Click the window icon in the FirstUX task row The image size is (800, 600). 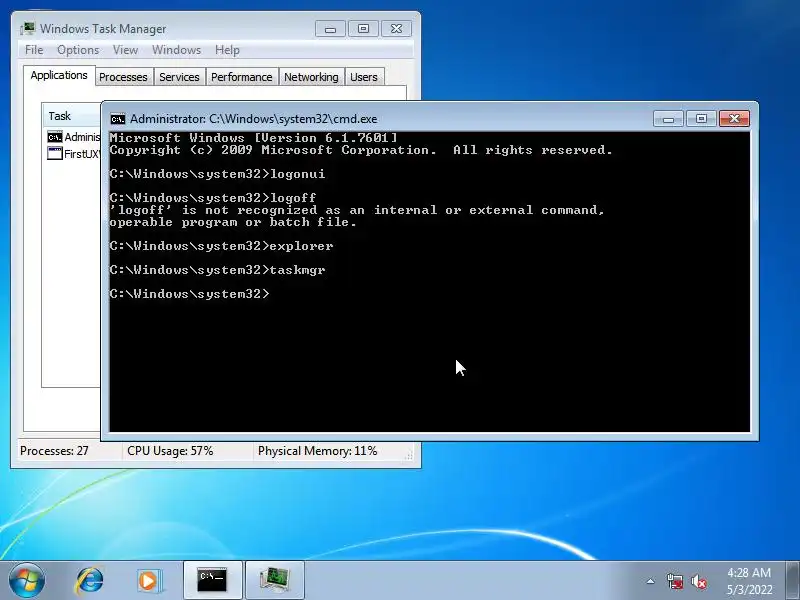click(55, 154)
